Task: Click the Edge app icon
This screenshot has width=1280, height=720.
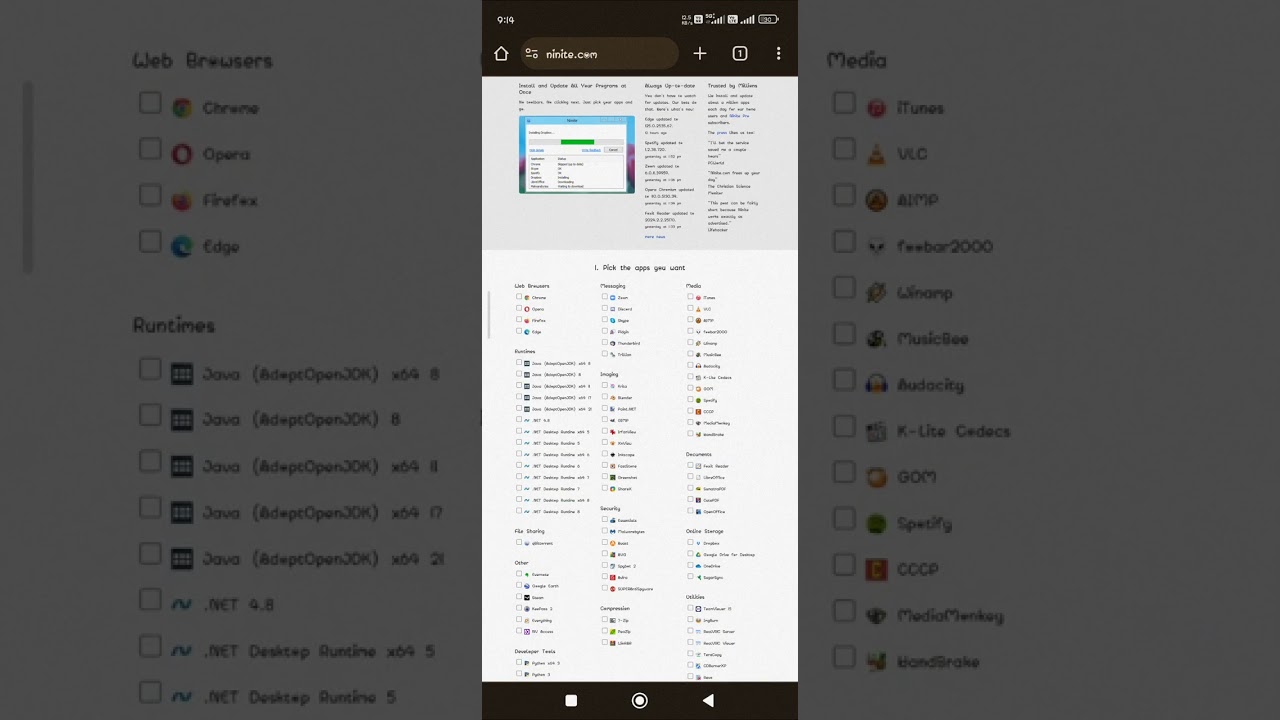Action: [x=527, y=332]
